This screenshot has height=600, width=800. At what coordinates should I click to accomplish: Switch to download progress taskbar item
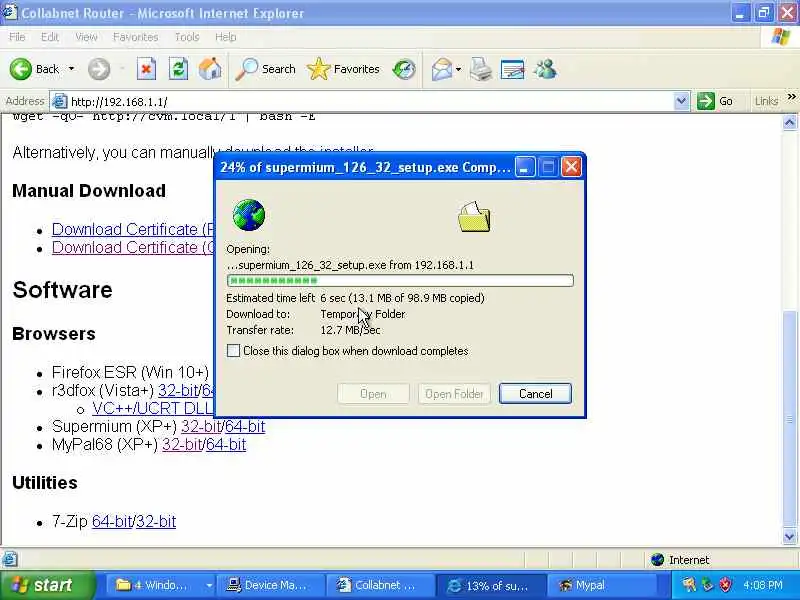pyautogui.click(x=491, y=585)
